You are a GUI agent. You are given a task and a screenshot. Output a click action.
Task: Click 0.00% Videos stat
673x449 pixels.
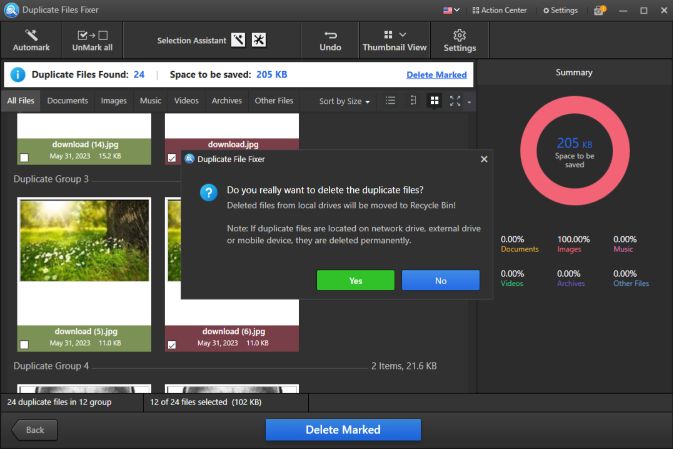pos(512,278)
